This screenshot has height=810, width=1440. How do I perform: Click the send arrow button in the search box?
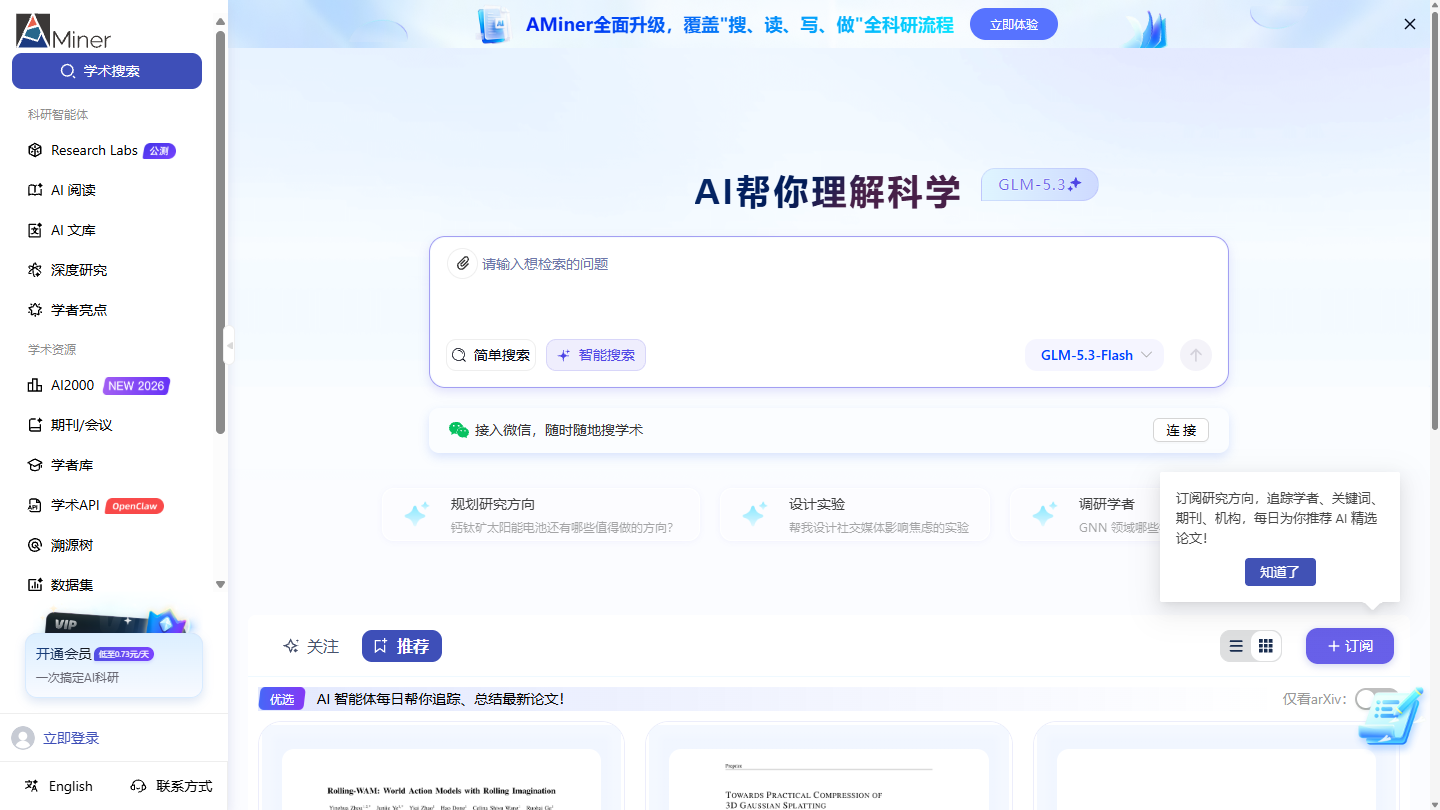click(1196, 355)
